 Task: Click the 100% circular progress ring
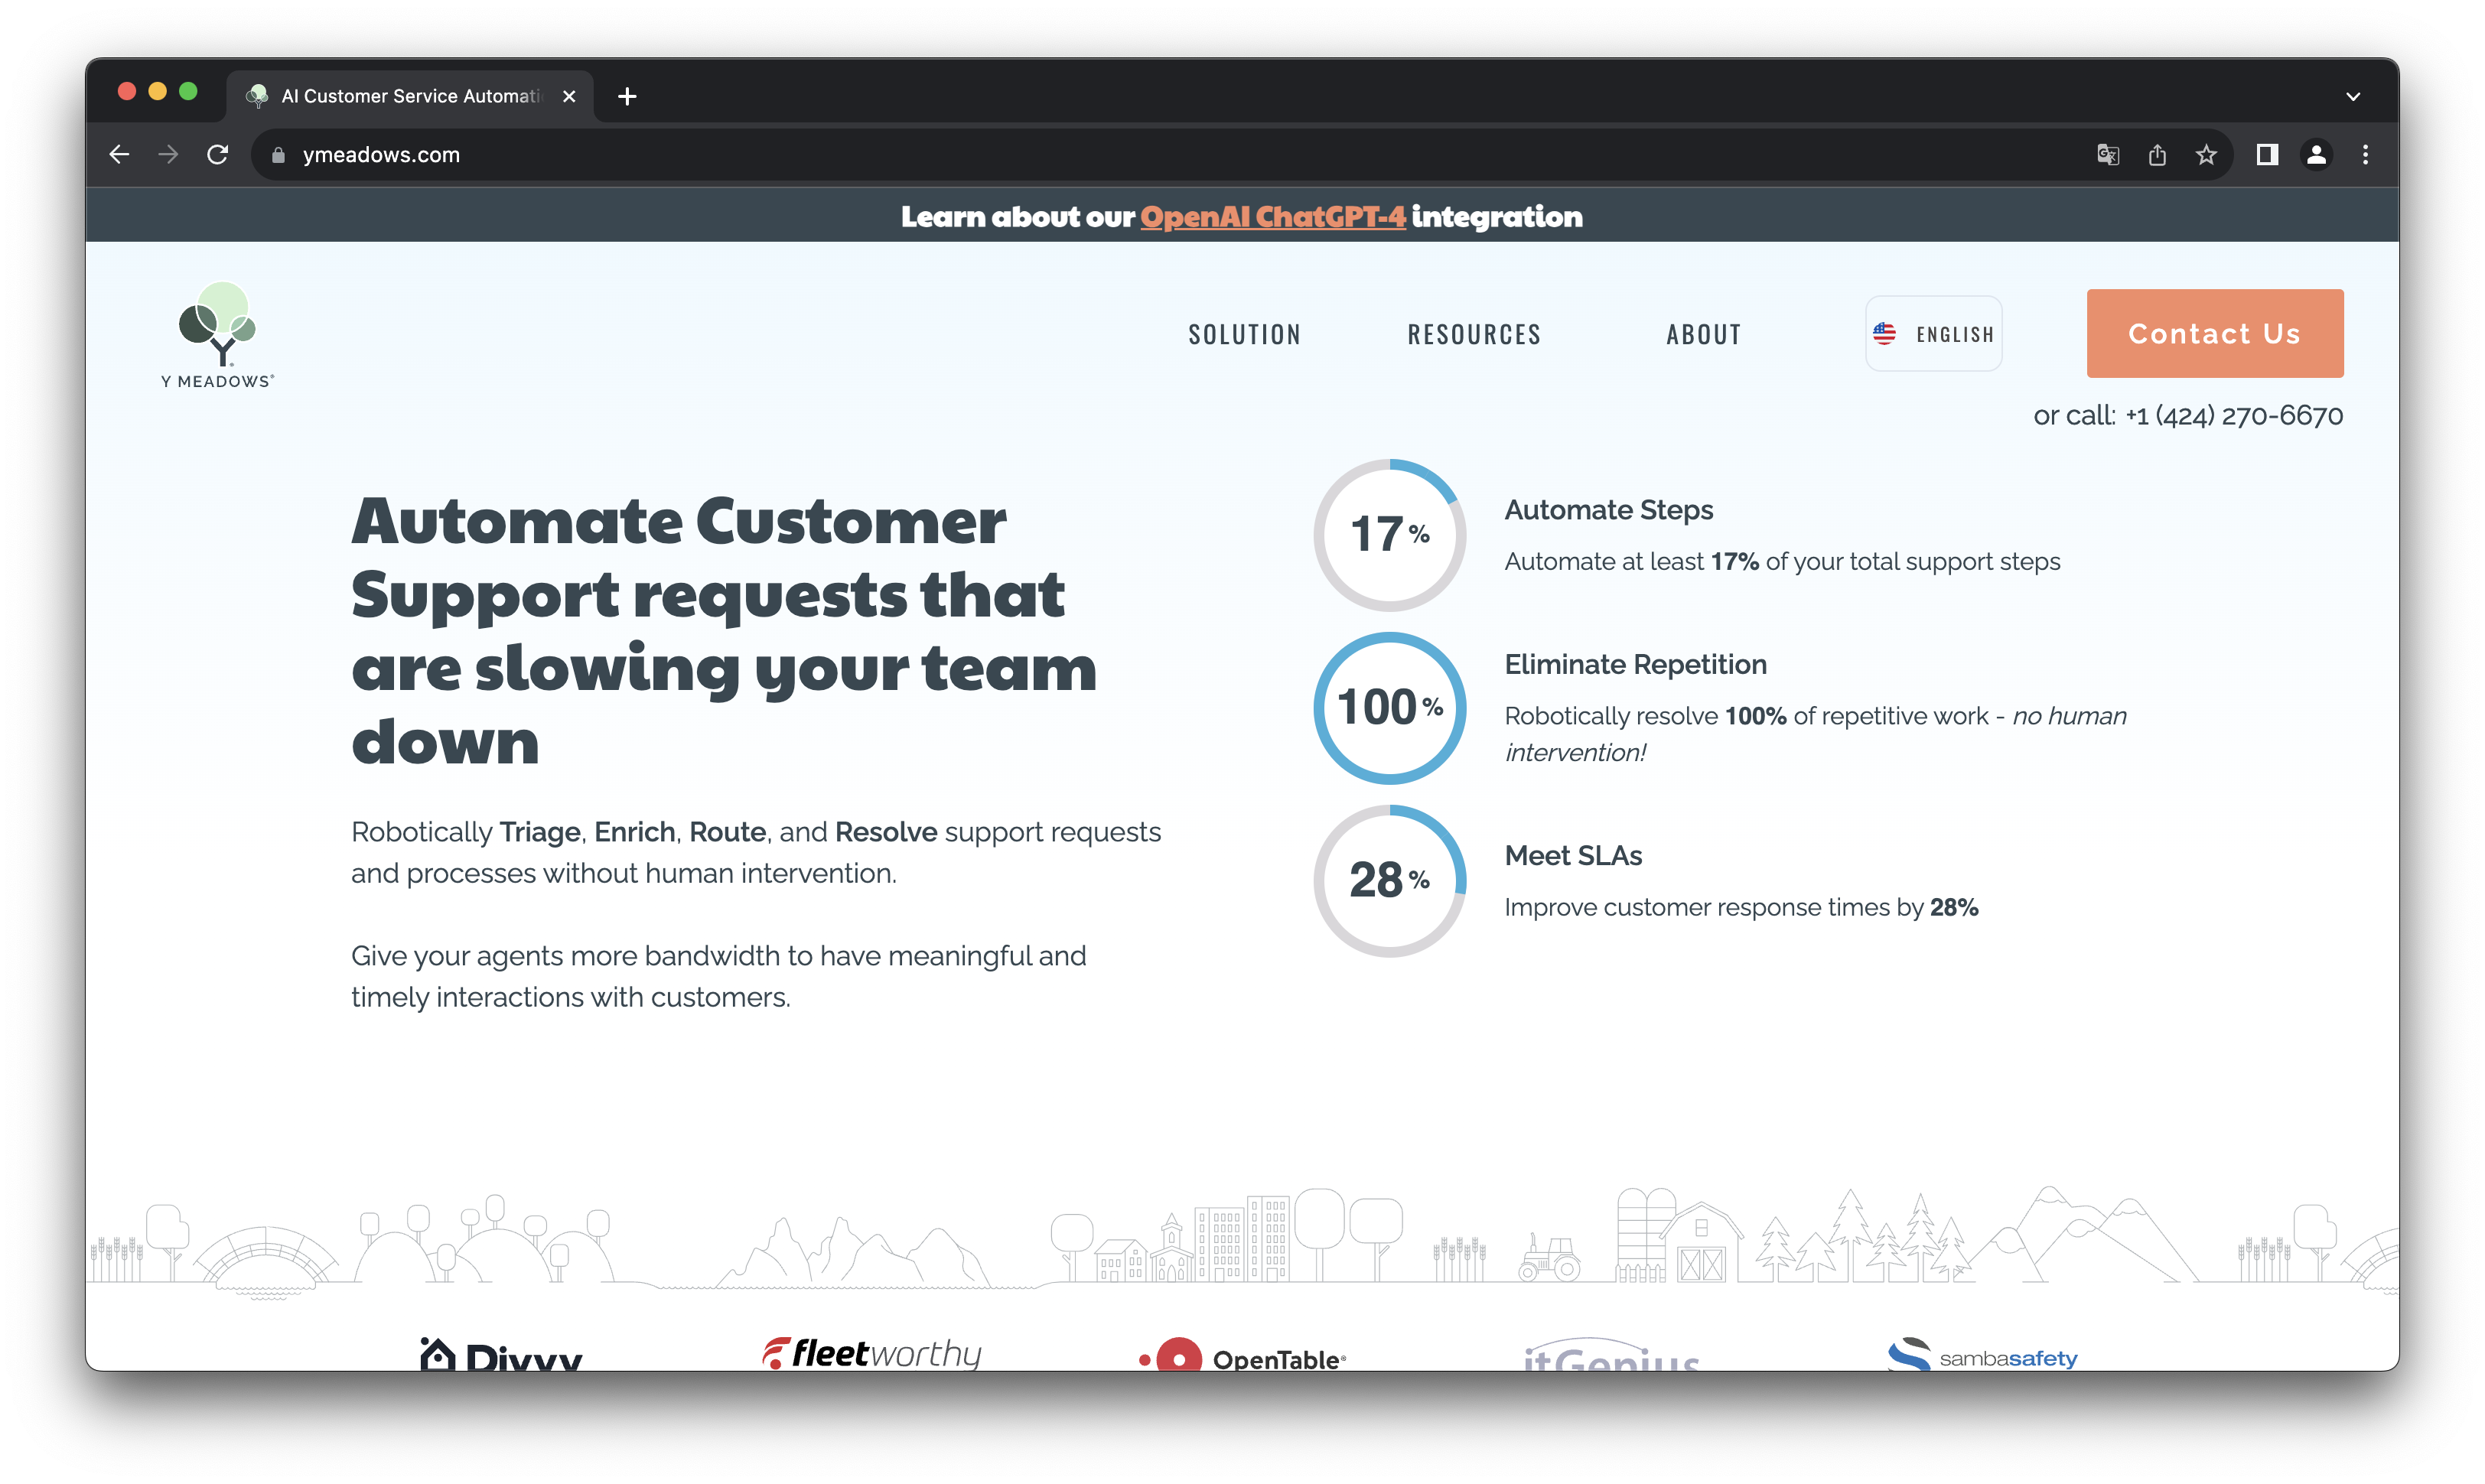(x=1389, y=708)
